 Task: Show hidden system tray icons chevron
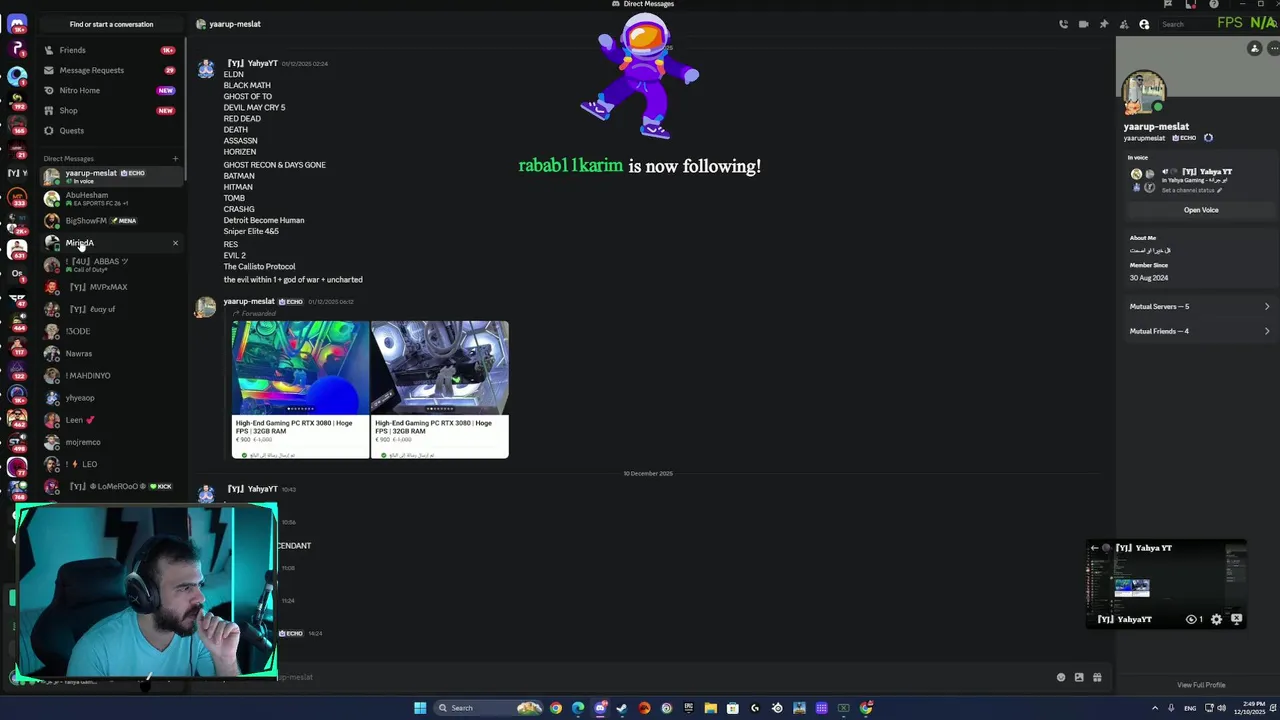(1155, 708)
